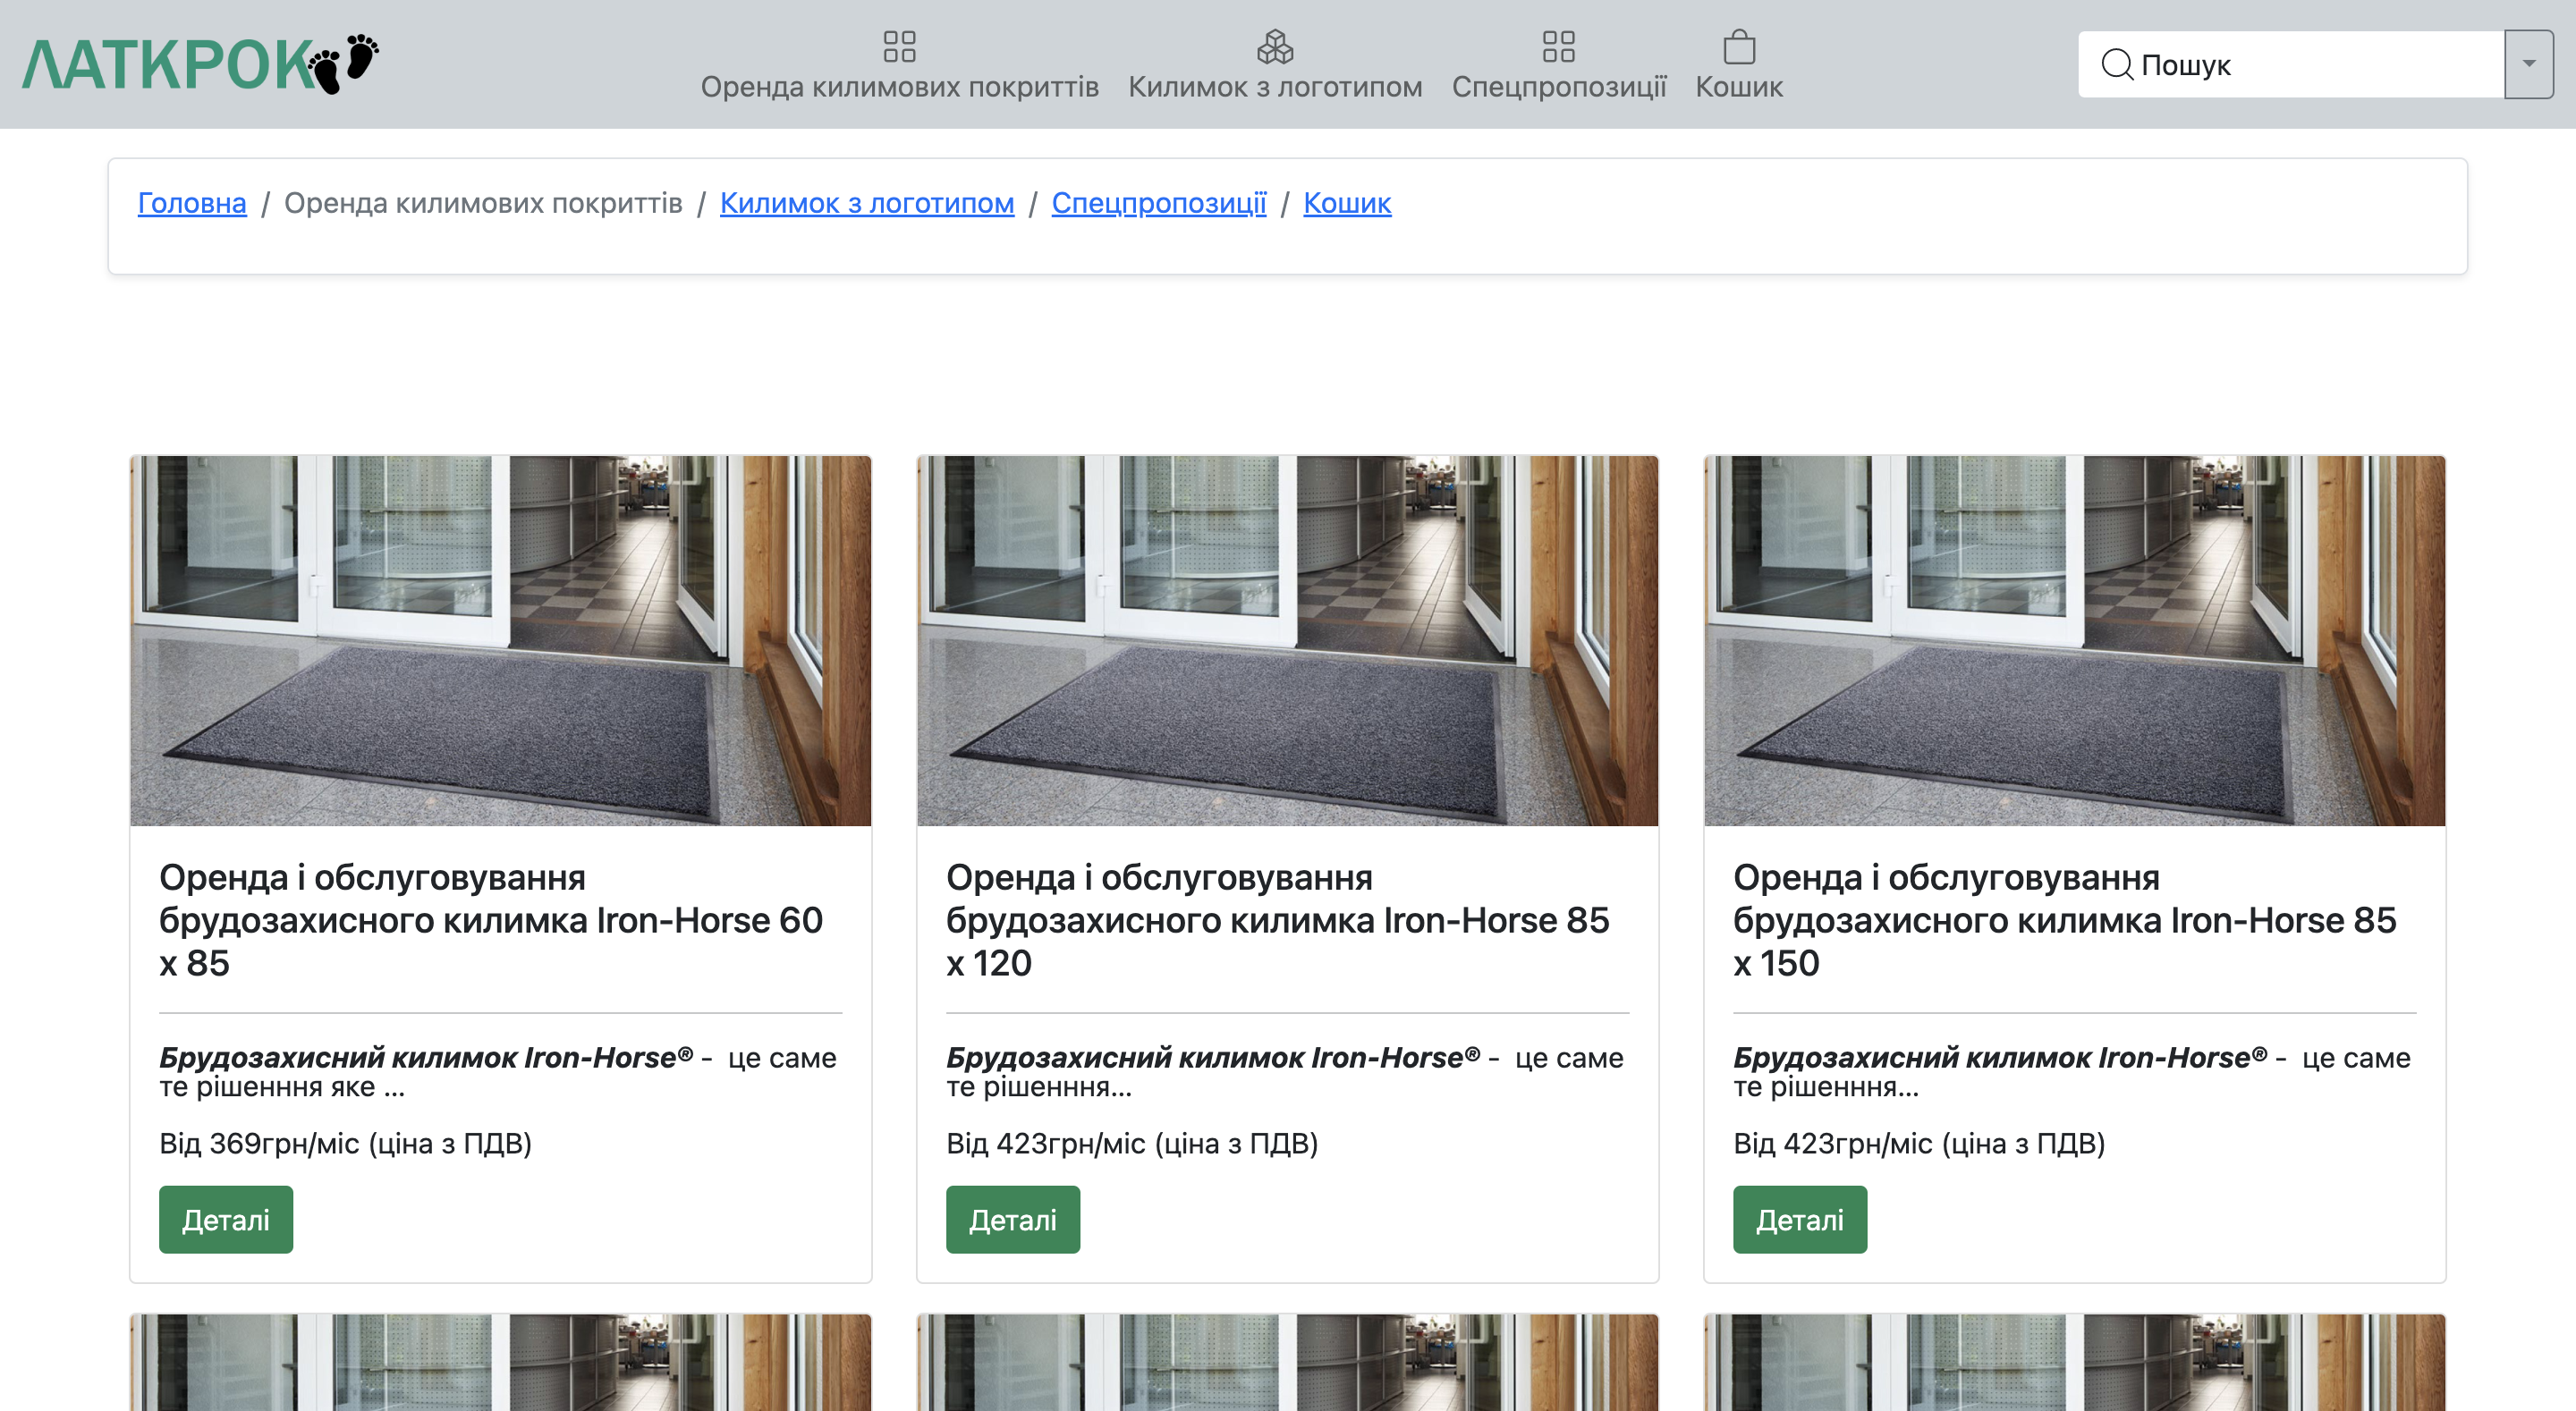Click description on Iron-Horse 85 x 120 card
The image size is (2576, 1411).
tap(1285, 1071)
